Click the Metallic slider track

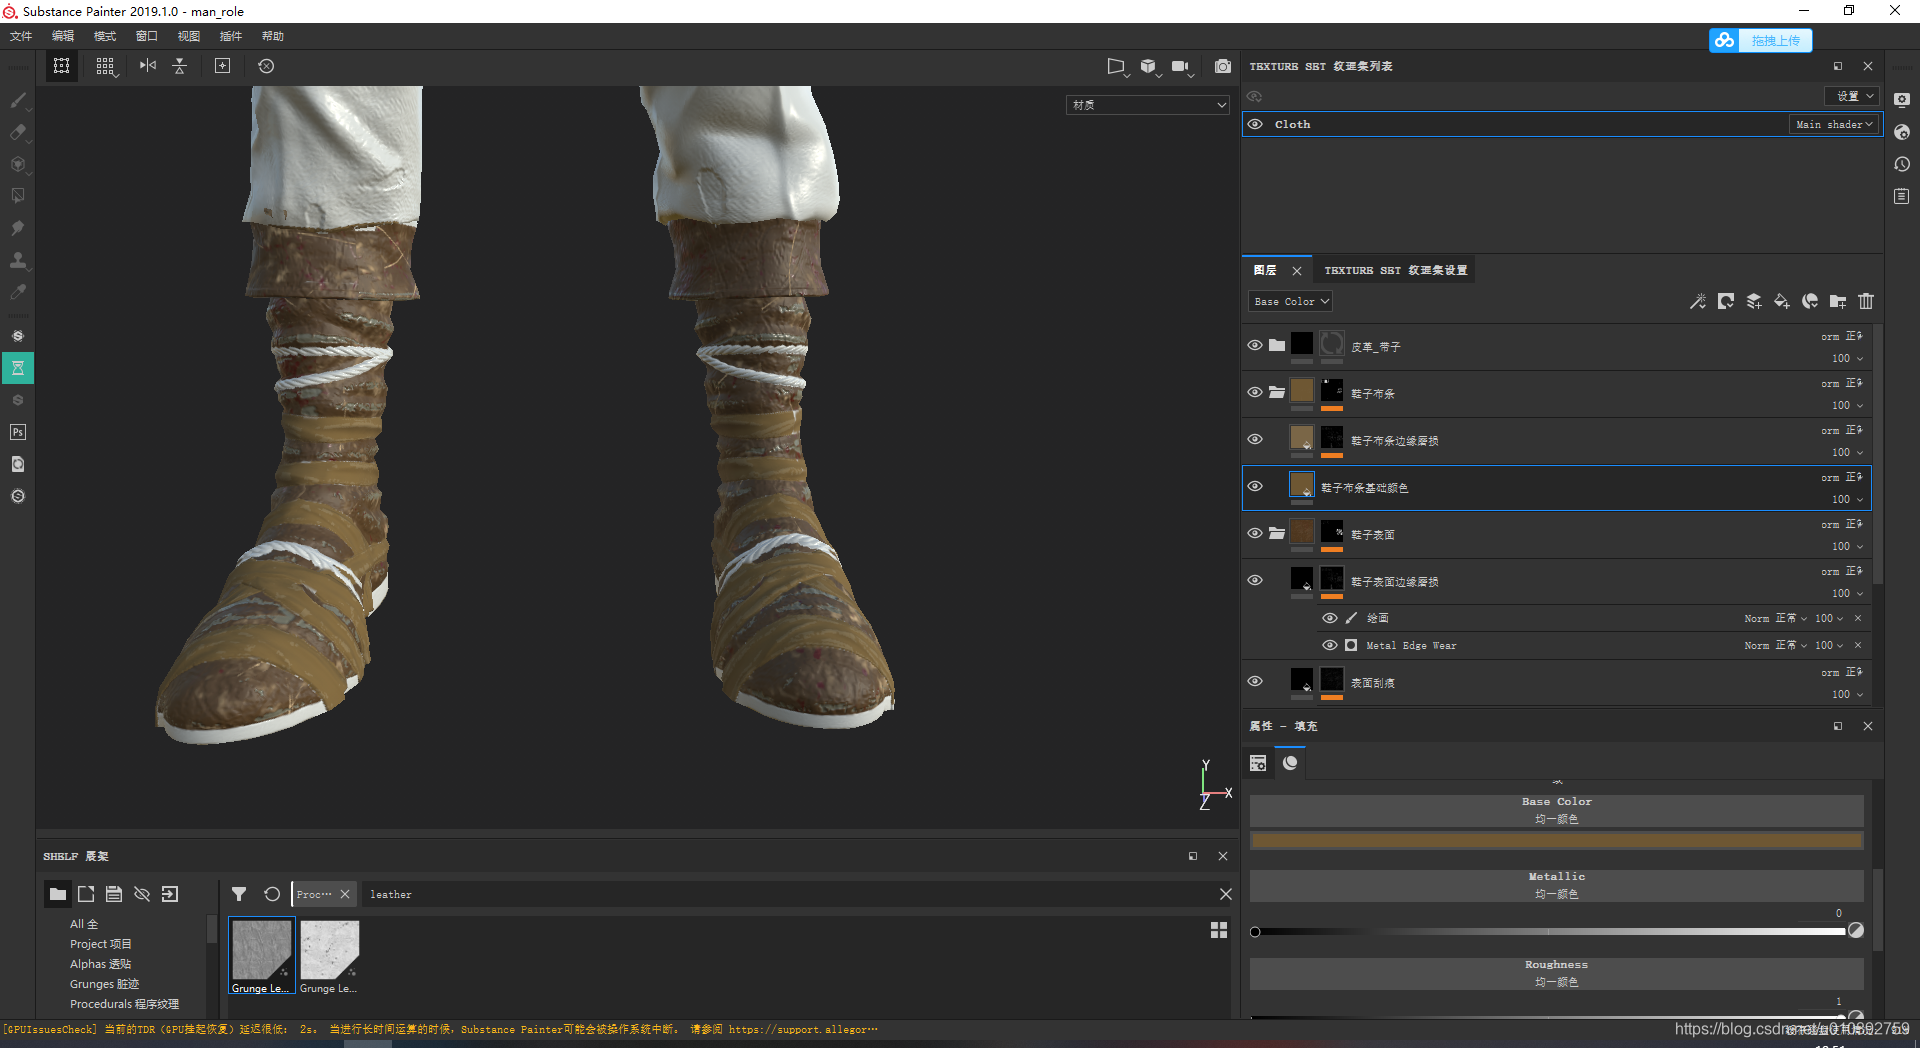pyautogui.click(x=1550, y=931)
